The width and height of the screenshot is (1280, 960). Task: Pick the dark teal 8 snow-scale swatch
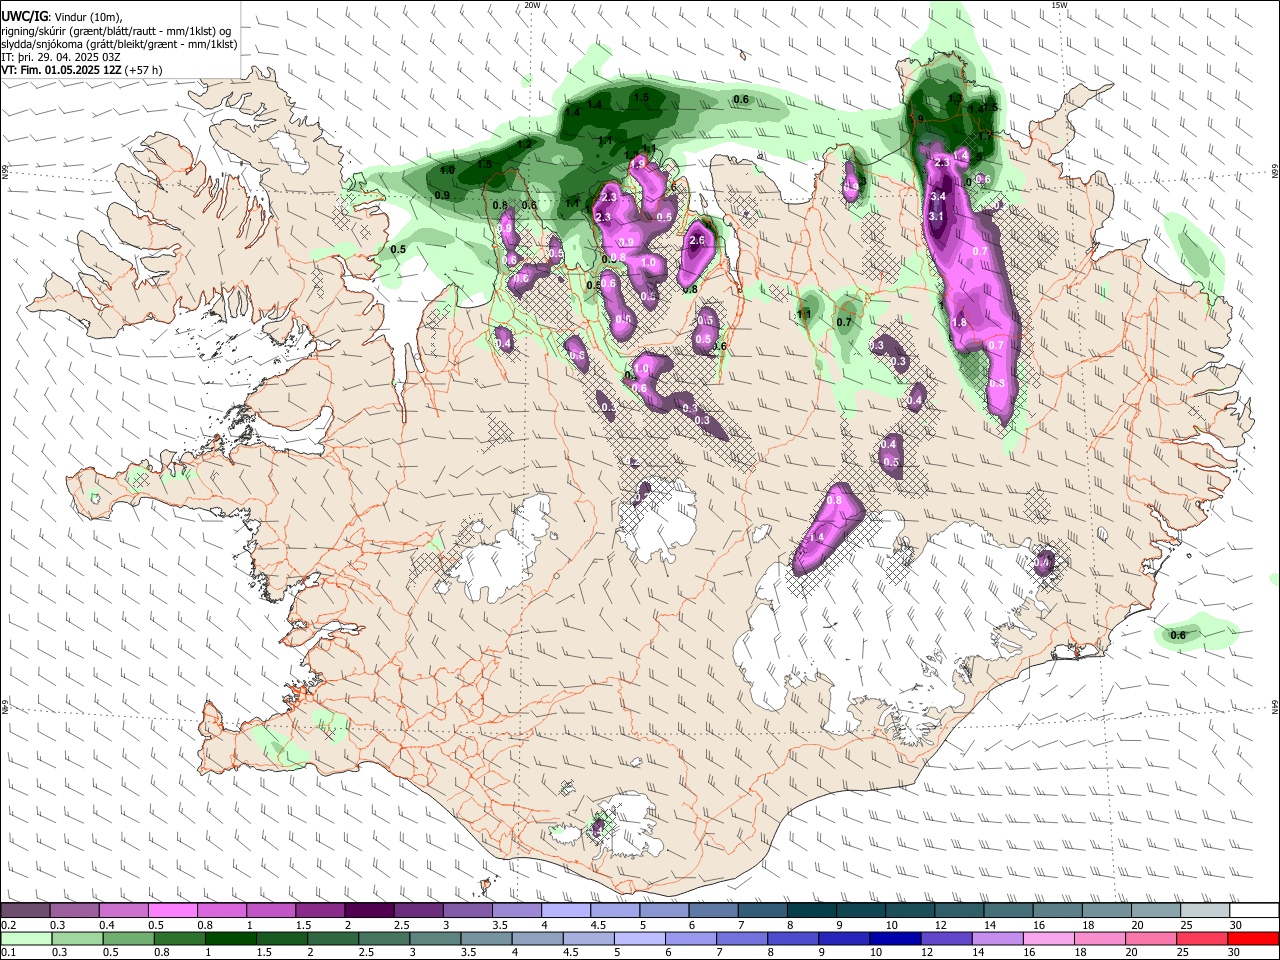pyautogui.click(x=812, y=911)
